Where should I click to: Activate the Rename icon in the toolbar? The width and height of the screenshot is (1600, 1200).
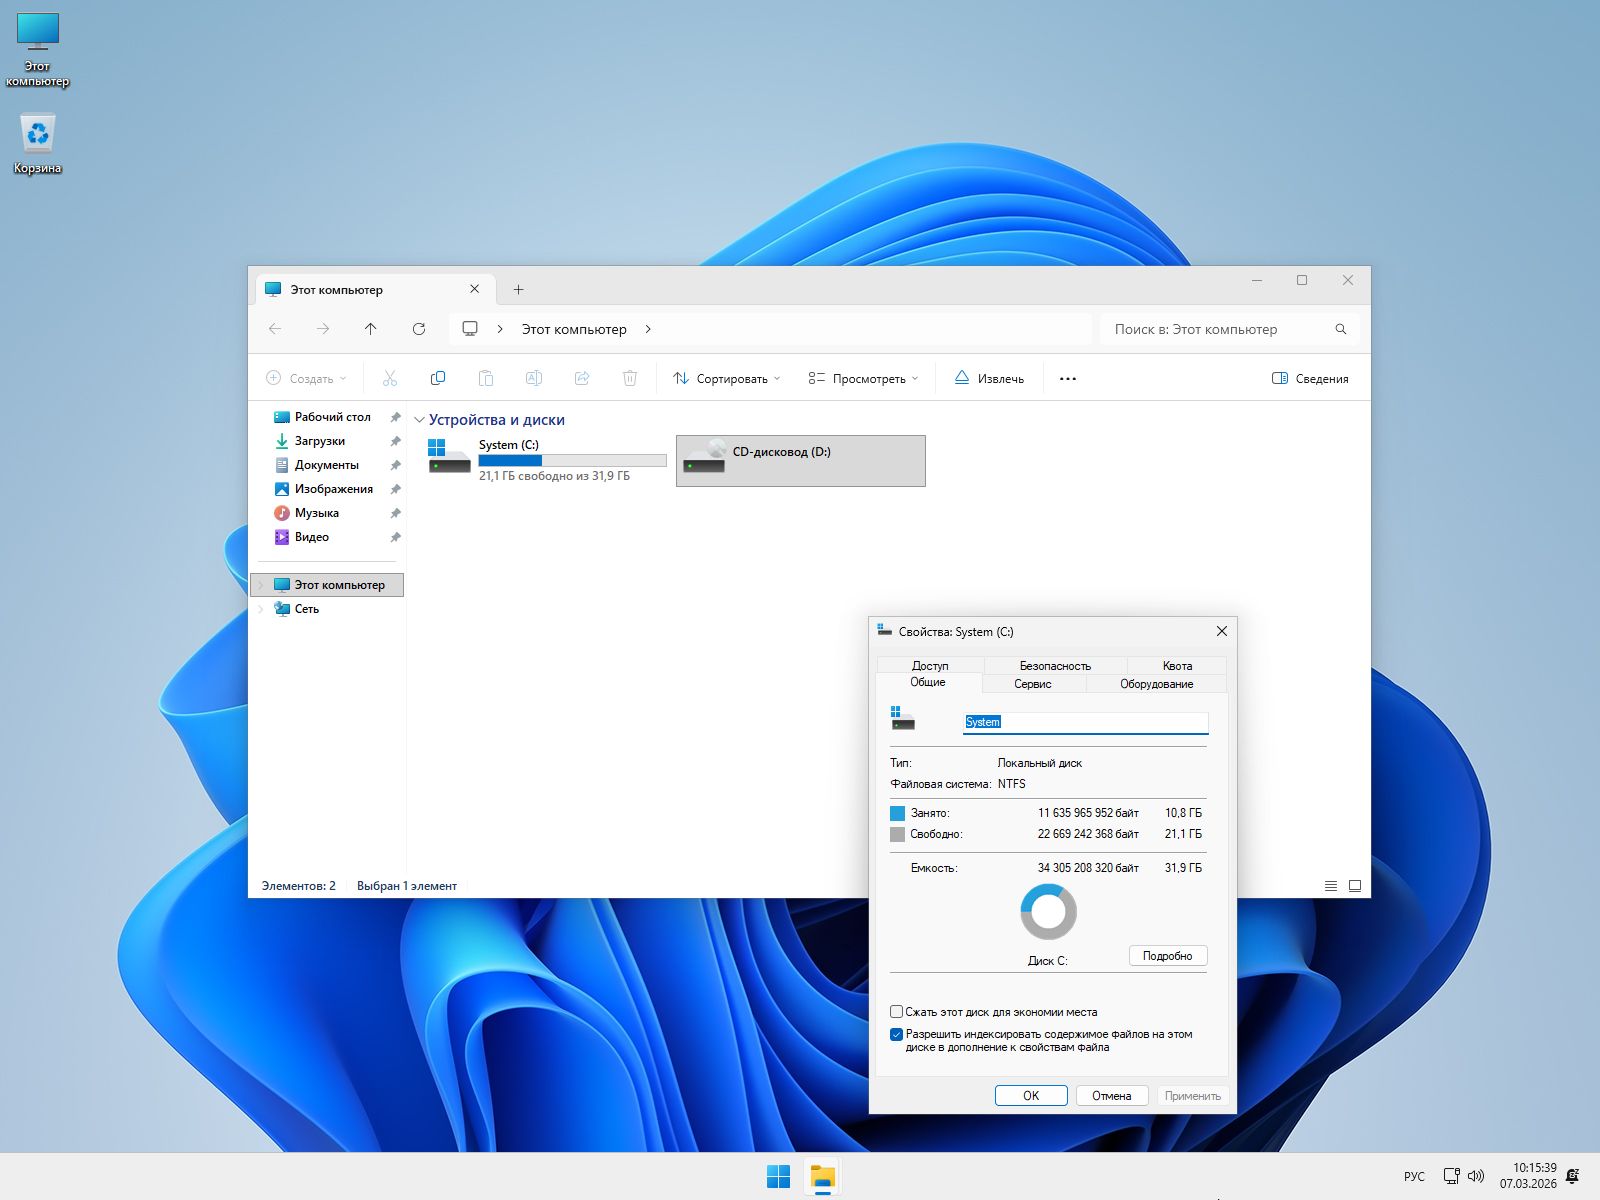coord(534,378)
